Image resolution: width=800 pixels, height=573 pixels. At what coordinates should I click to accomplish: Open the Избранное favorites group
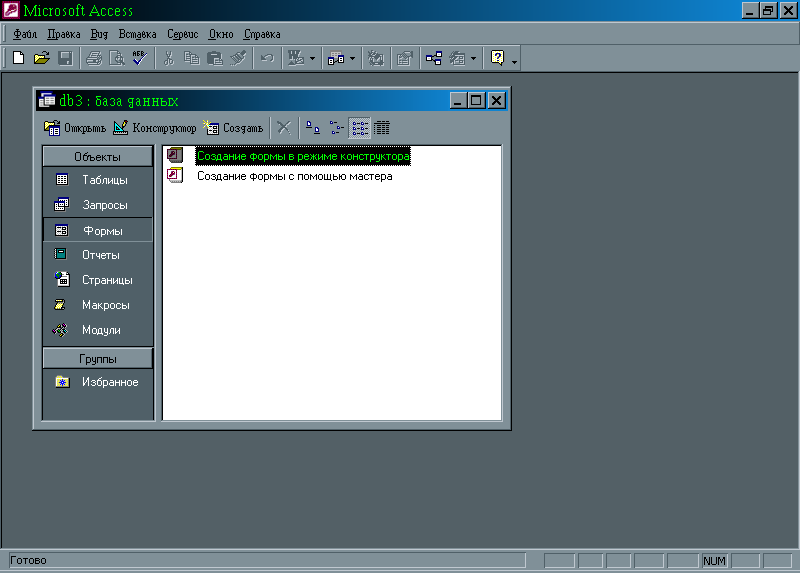pos(97,382)
